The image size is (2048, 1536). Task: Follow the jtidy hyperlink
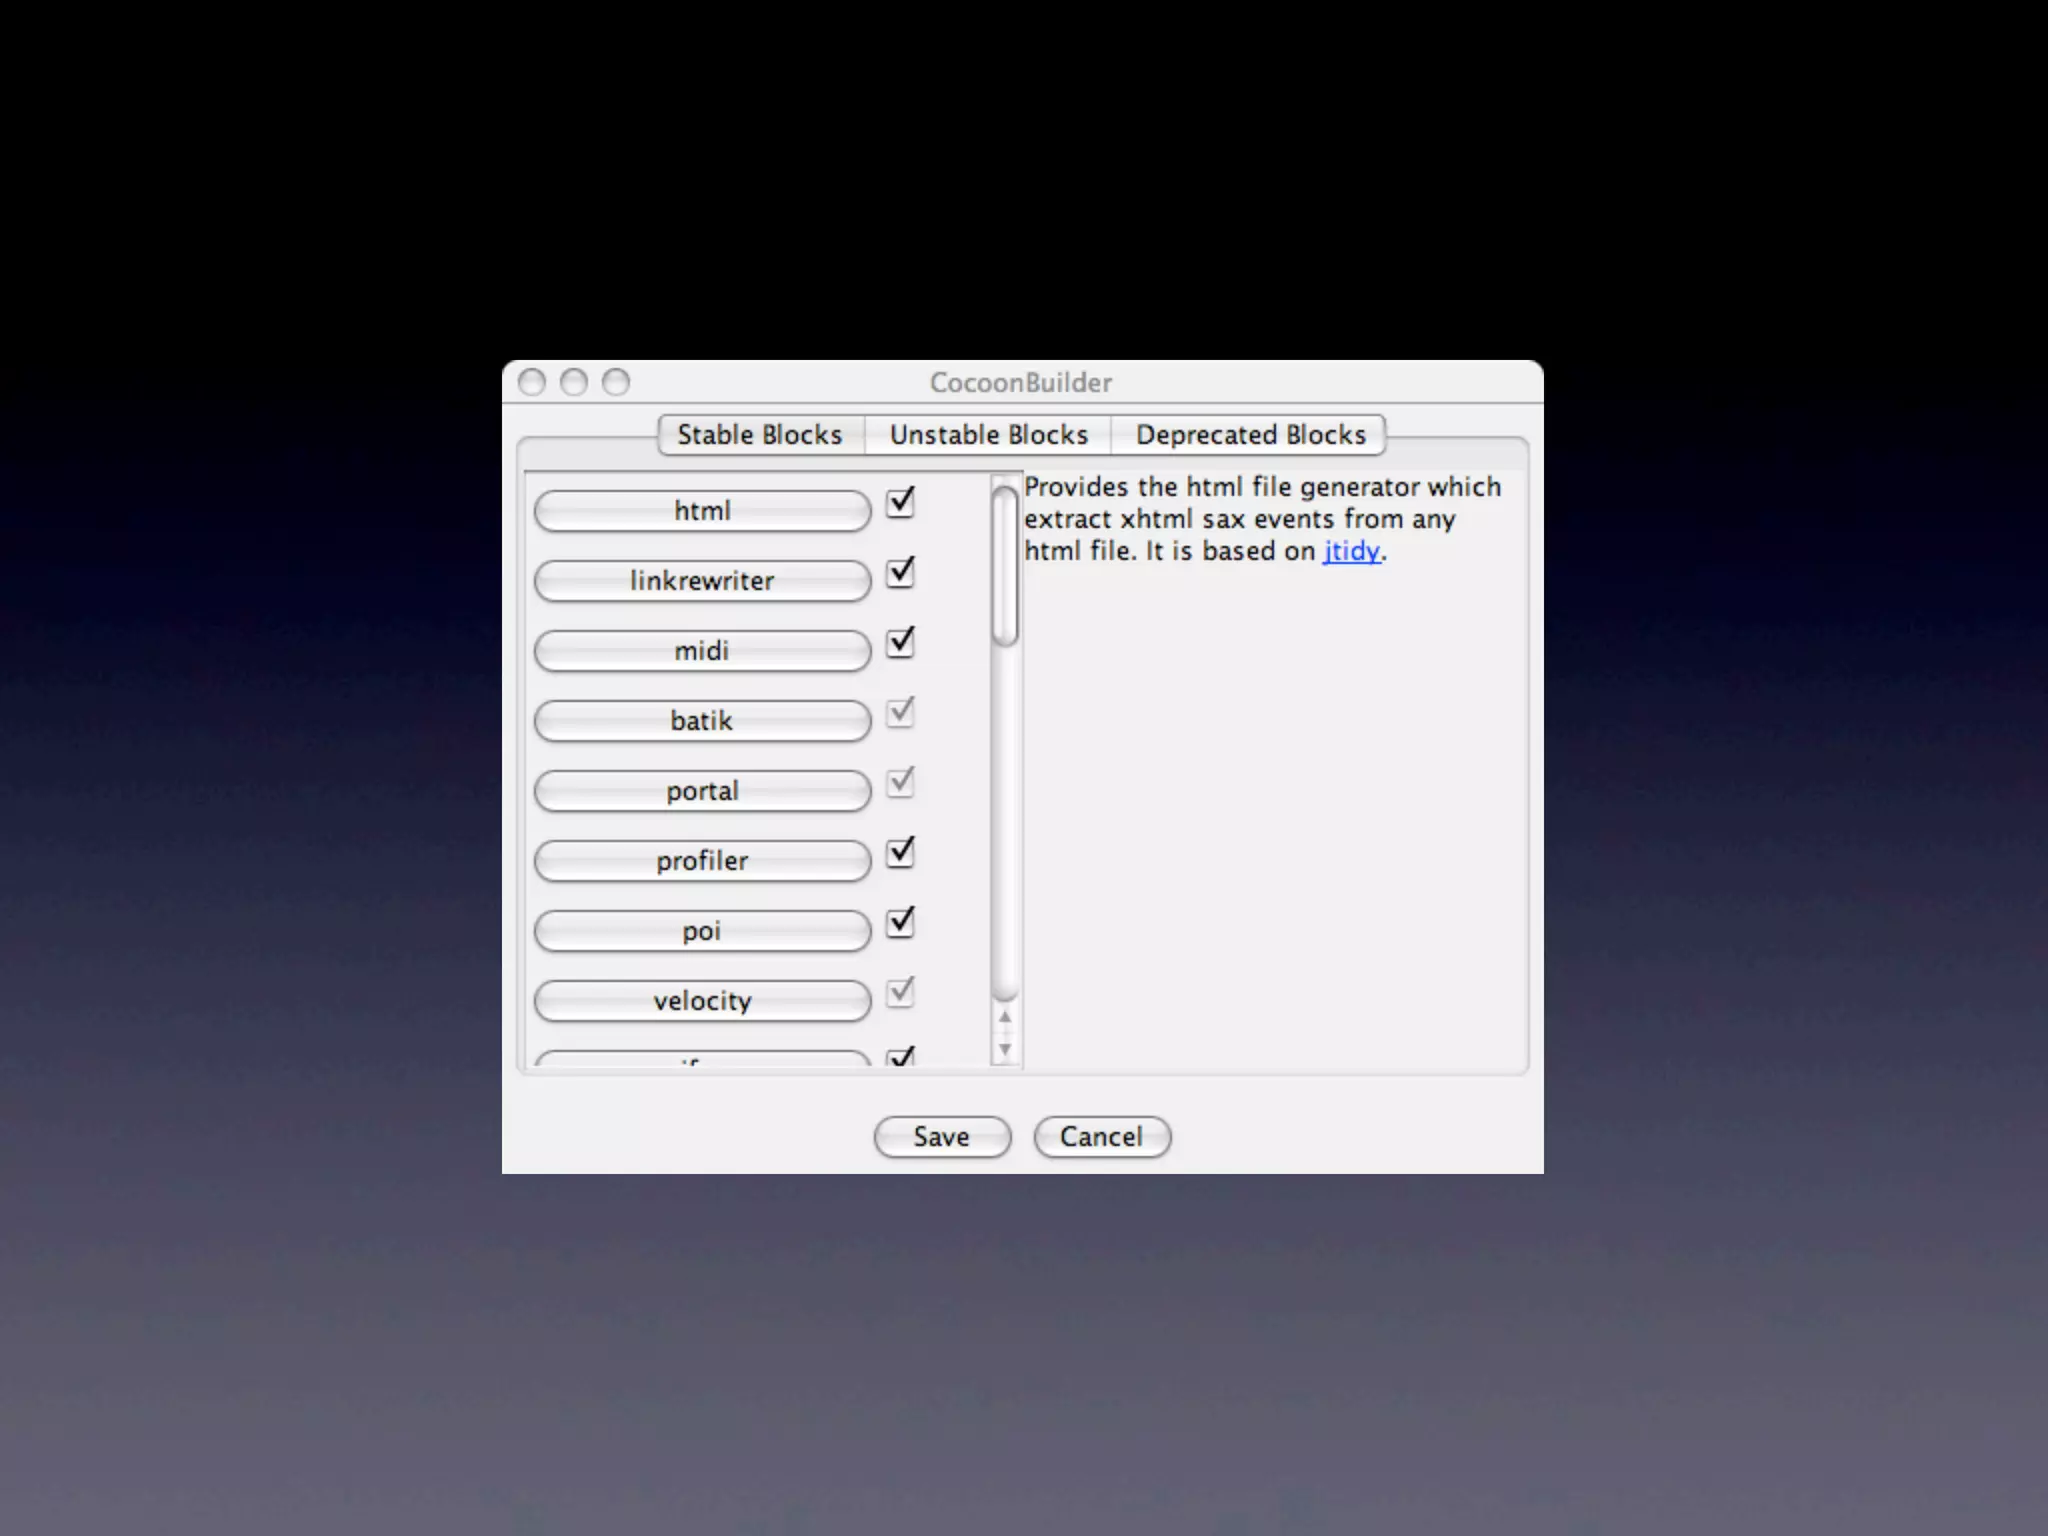1351,551
